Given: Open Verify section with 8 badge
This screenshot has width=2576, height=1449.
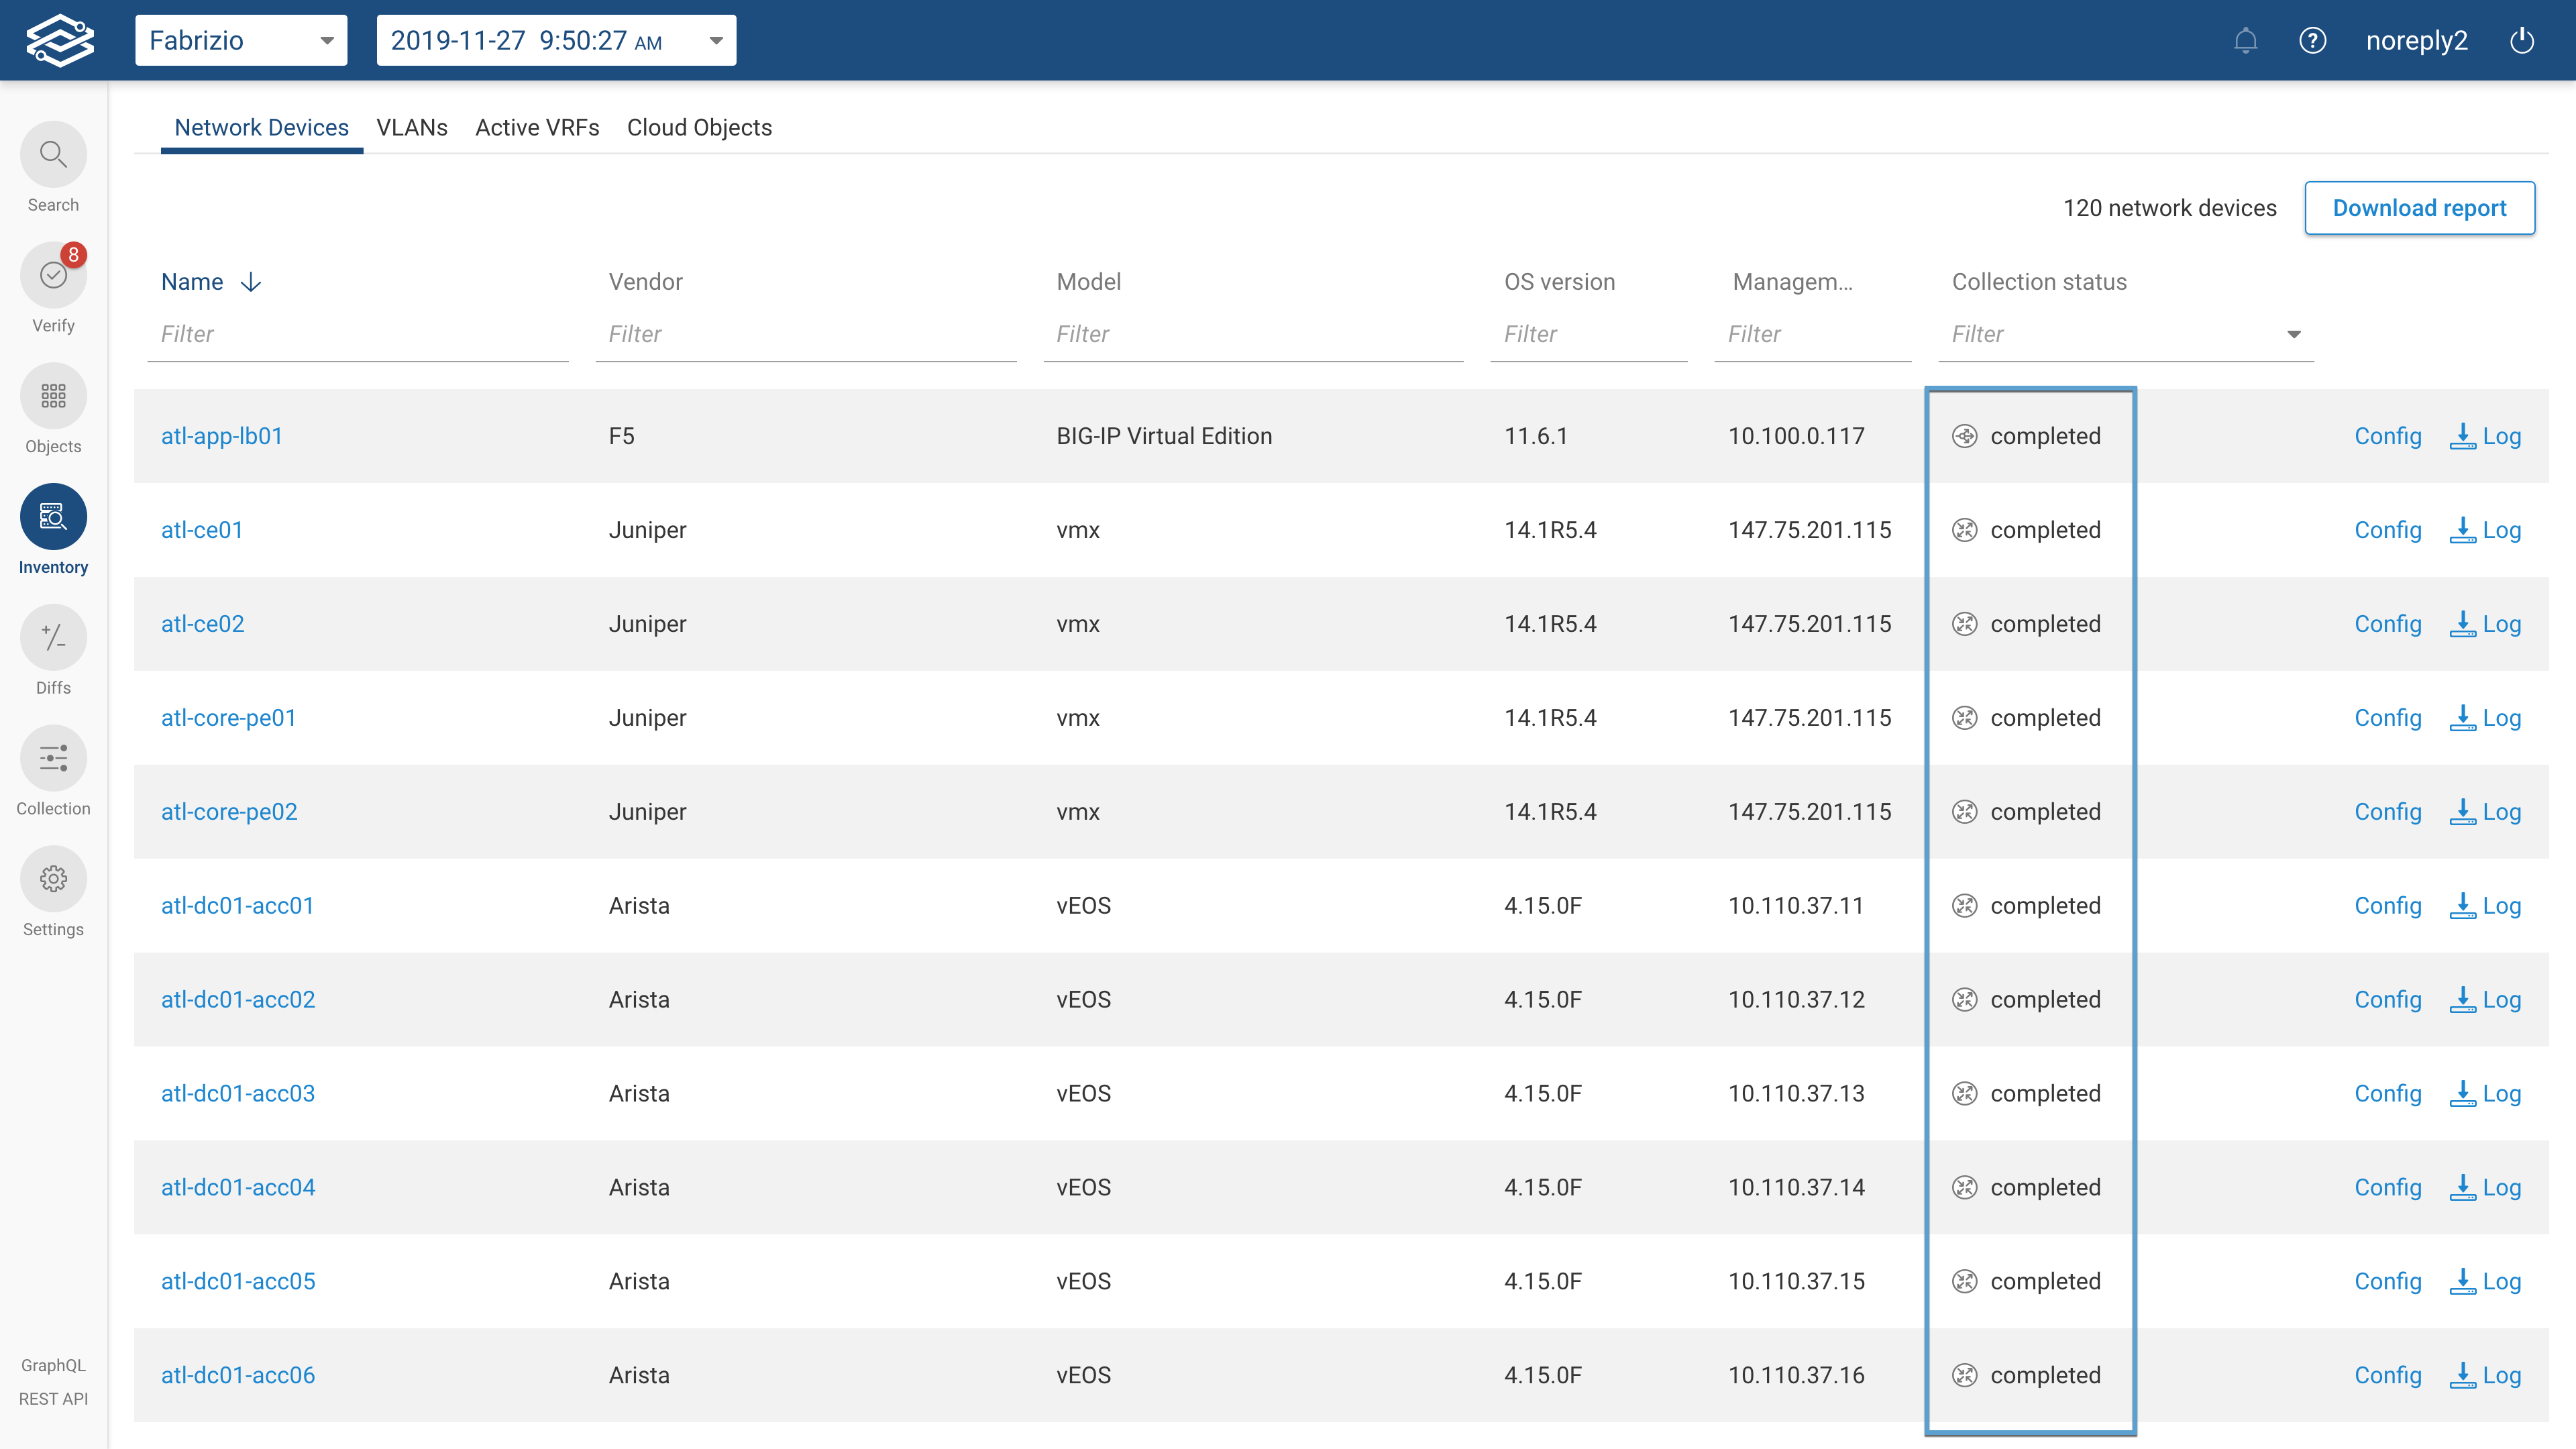Looking at the screenshot, I should click(53, 275).
